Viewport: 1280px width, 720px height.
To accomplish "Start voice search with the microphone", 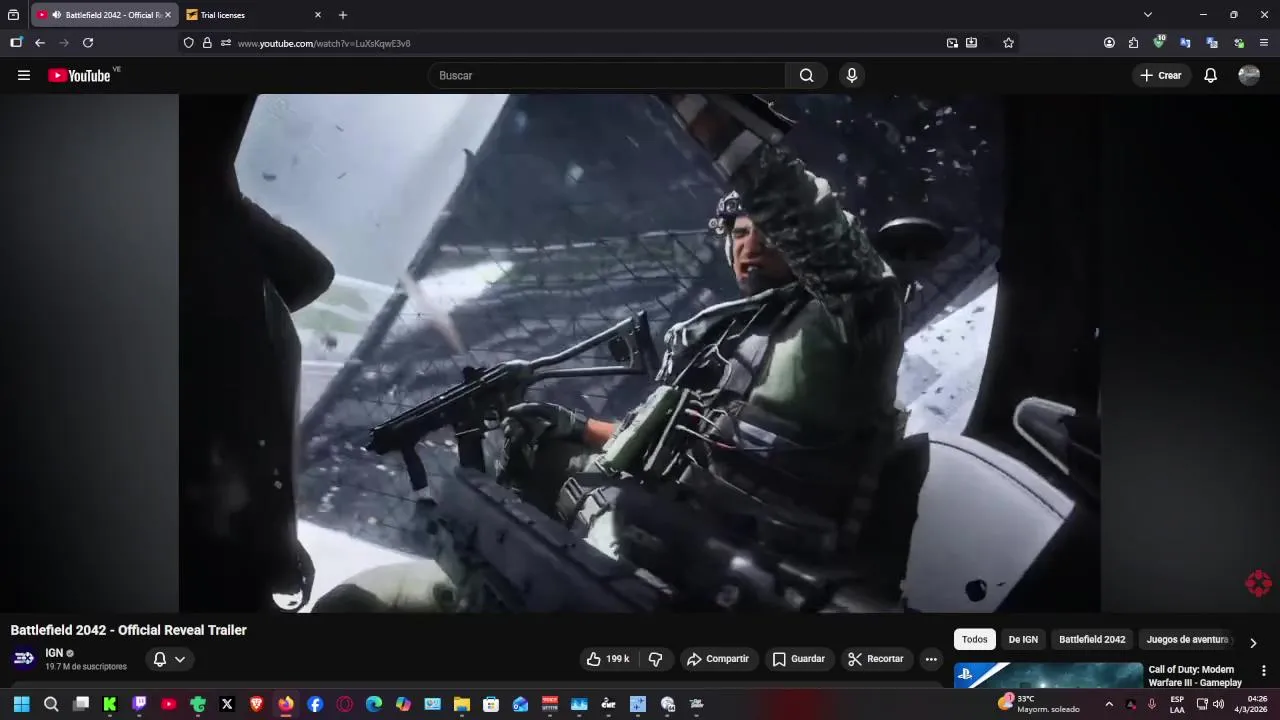I will pyautogui.click(x=851, y=75).
